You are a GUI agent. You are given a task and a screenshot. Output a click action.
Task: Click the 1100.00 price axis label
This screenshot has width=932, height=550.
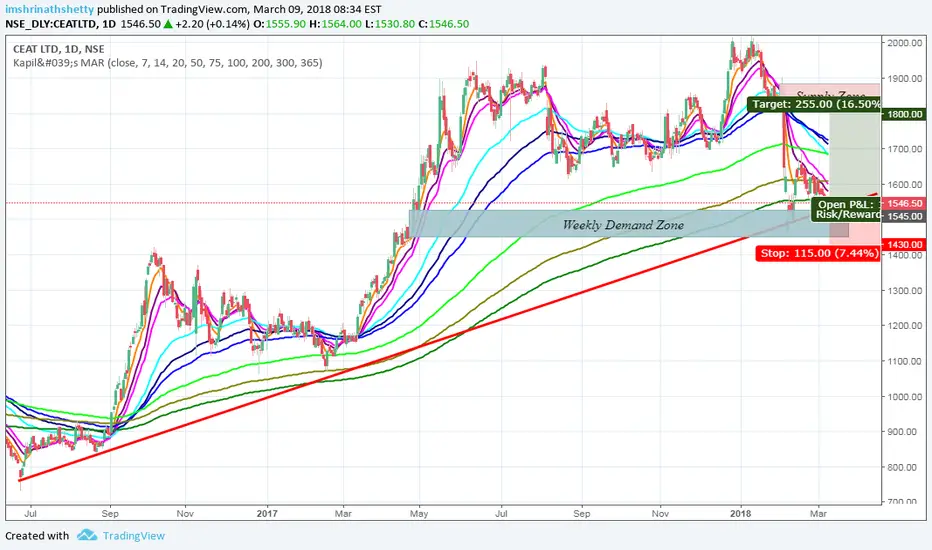[x=905, y=362]
